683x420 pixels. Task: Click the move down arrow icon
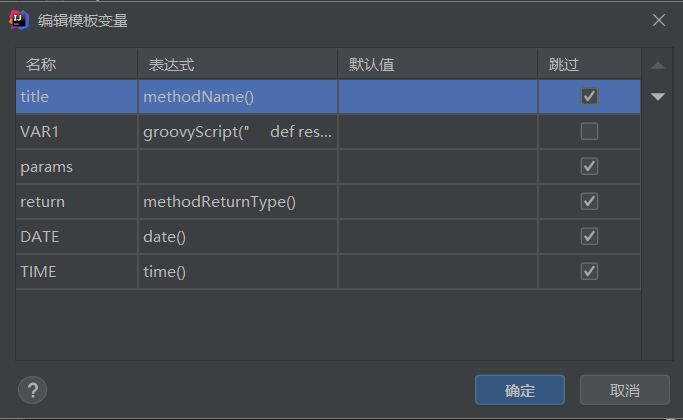click(x=657, y=97)
